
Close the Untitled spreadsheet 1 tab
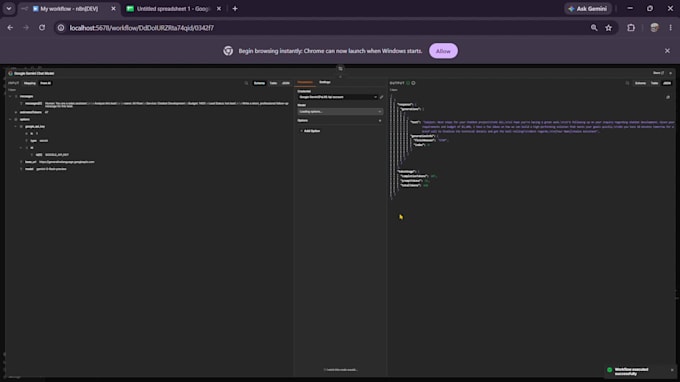click(219, 9)
